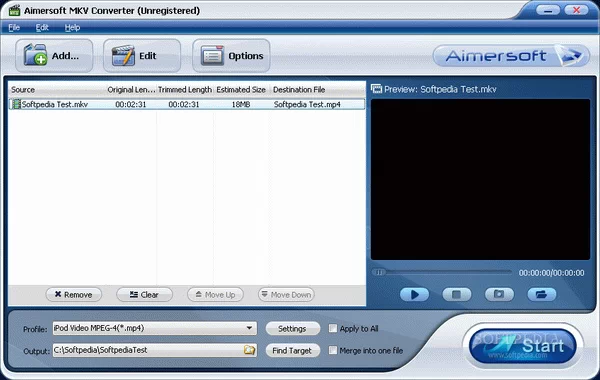
Task: Open profile Settings button
Action: [x=292, y=329]
